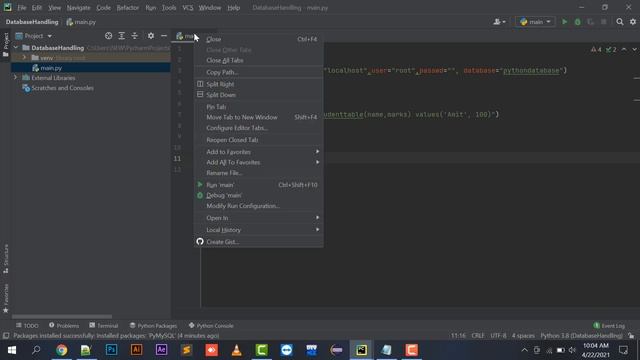Open the Navigate menu
This screenshot has height=360, width=640.
[x=78, y=8]
